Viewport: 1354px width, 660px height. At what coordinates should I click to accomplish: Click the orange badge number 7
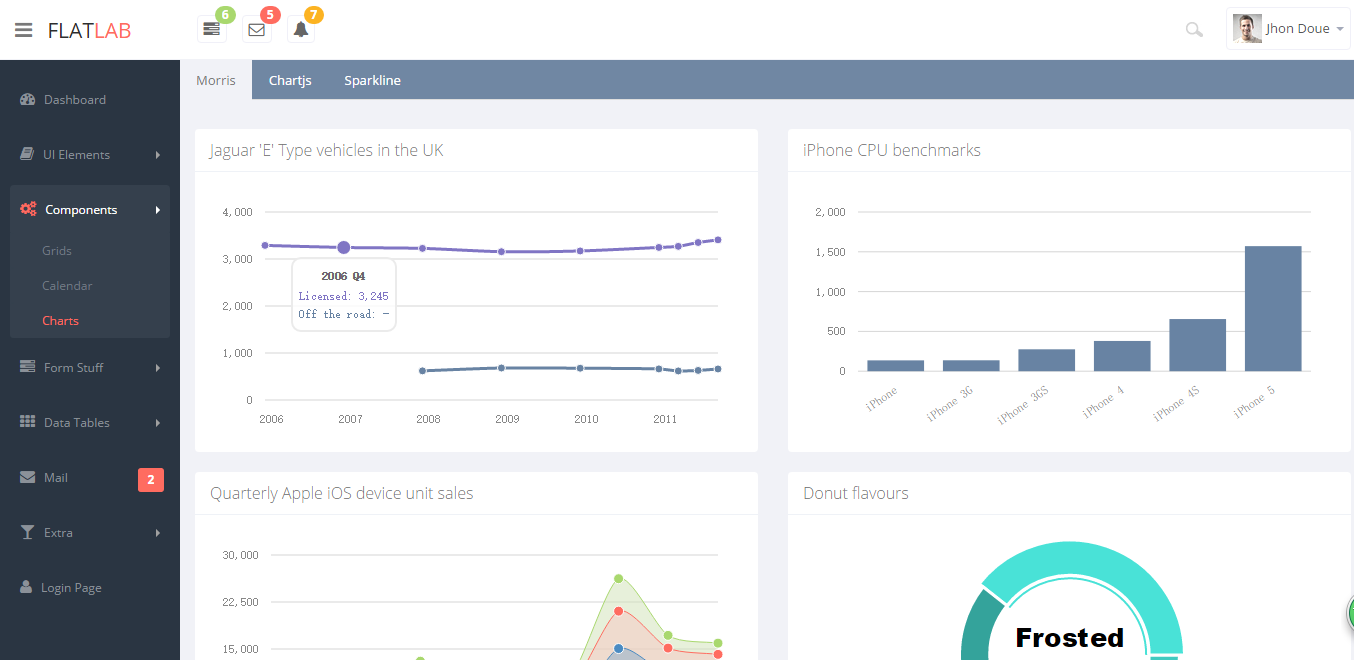(x=314, y=15)
